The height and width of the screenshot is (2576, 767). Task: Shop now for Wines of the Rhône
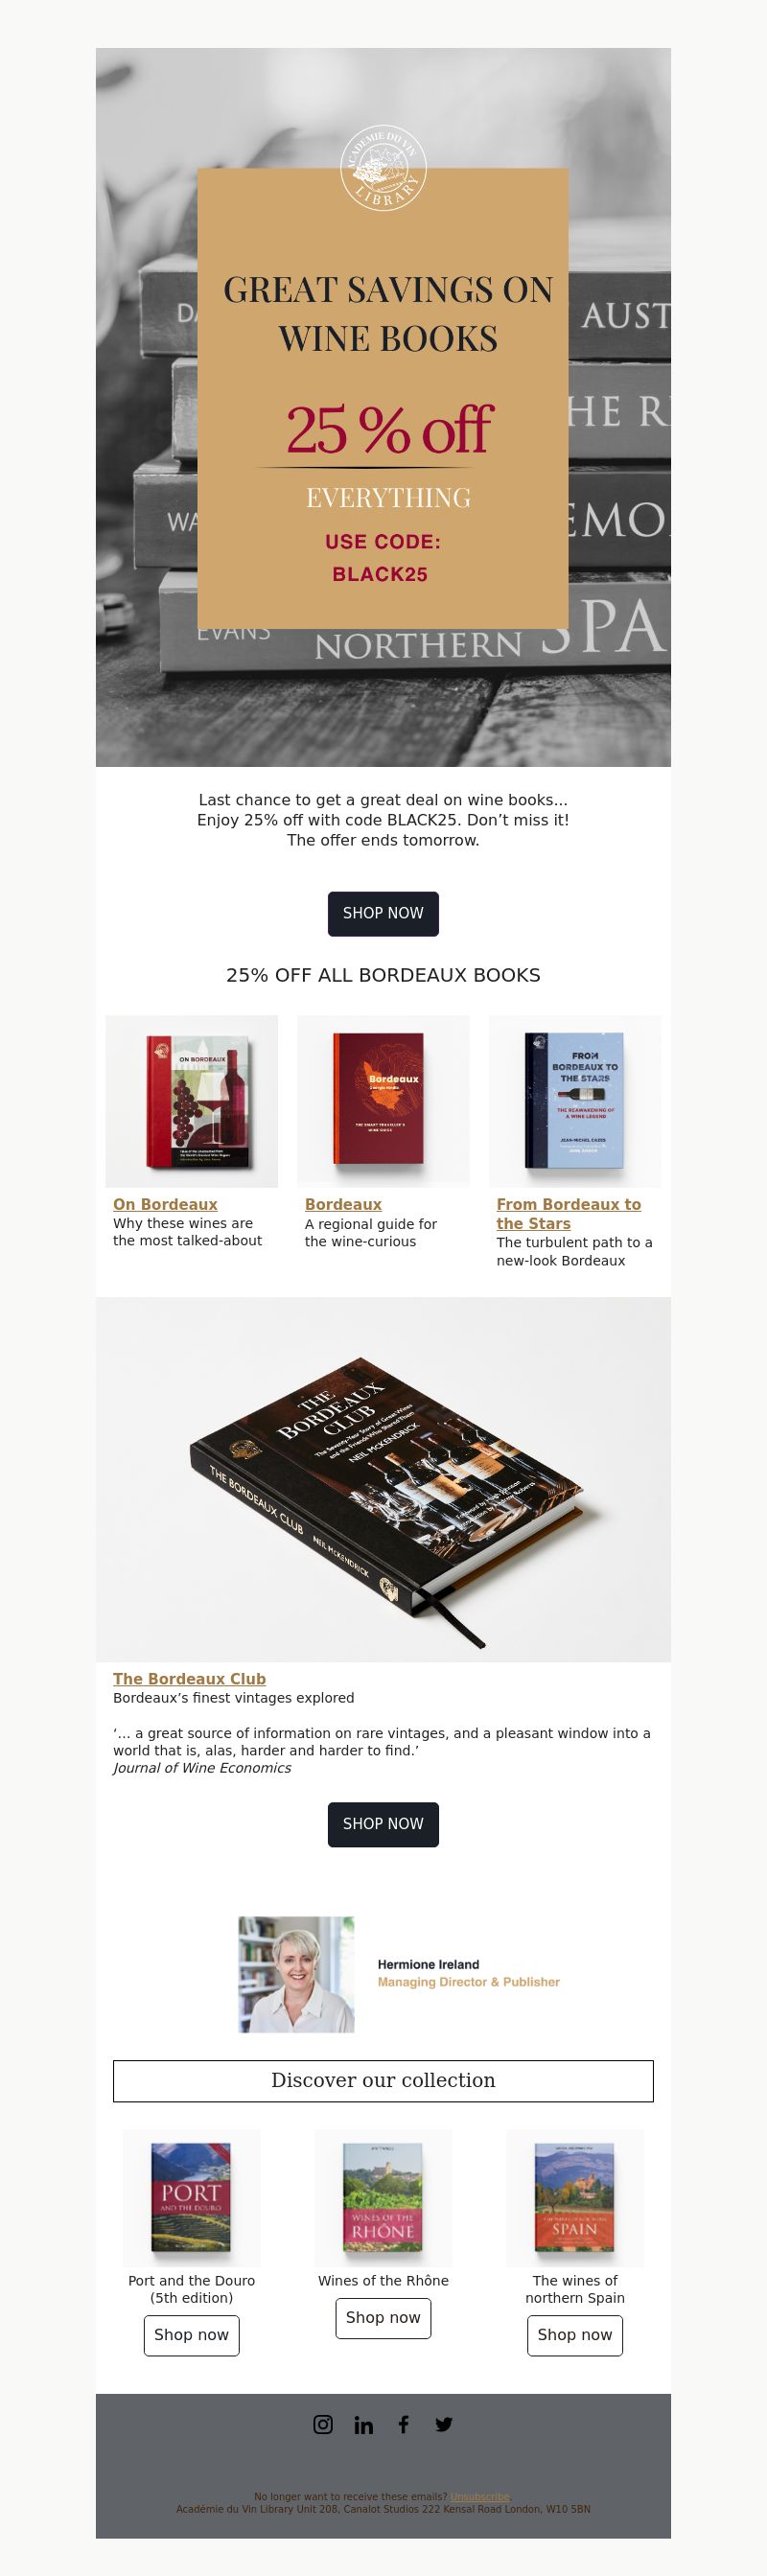click(x=383, y=2318)
